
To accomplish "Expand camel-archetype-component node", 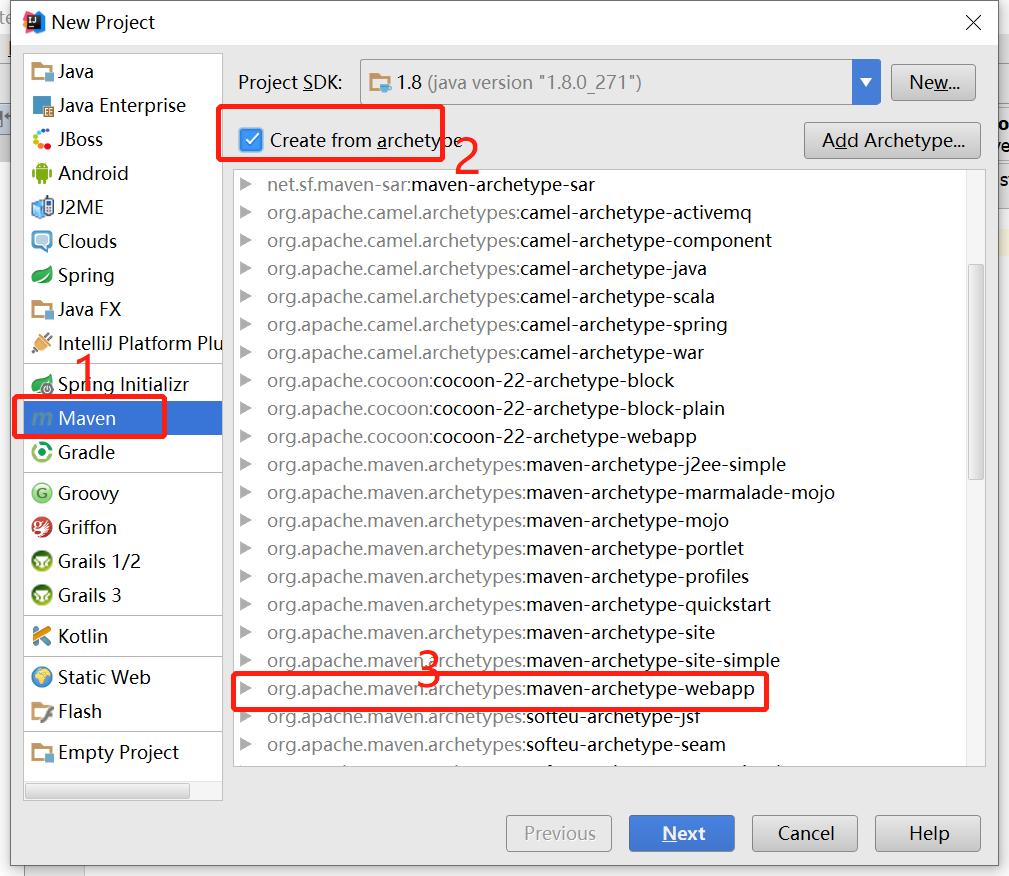I will tap(245, 241).
